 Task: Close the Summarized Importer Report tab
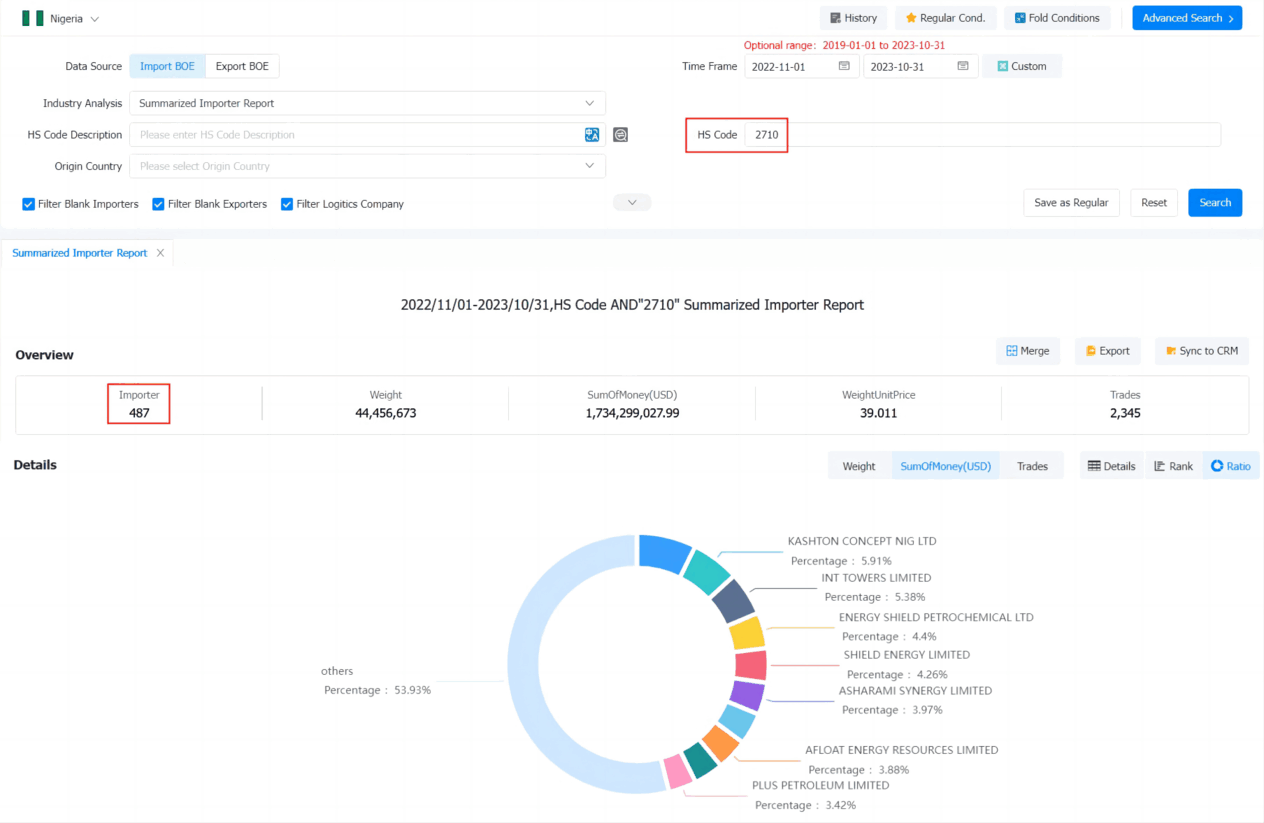[x=160, y=253]
